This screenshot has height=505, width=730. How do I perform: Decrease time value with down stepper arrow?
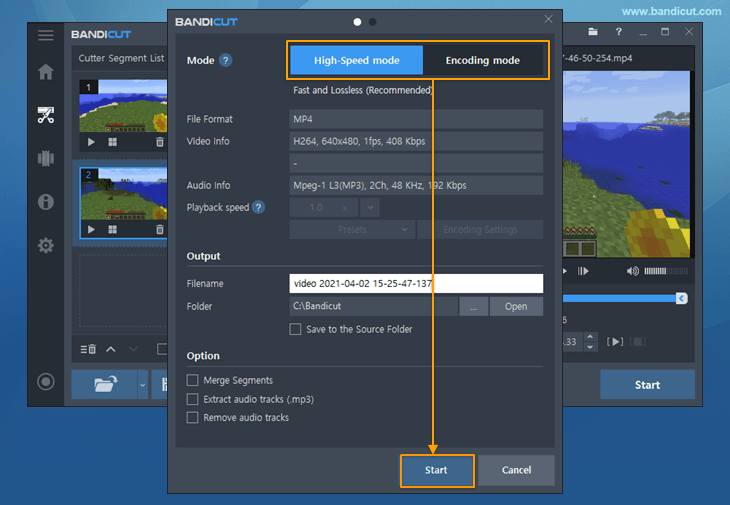click(x=590, y=347)
